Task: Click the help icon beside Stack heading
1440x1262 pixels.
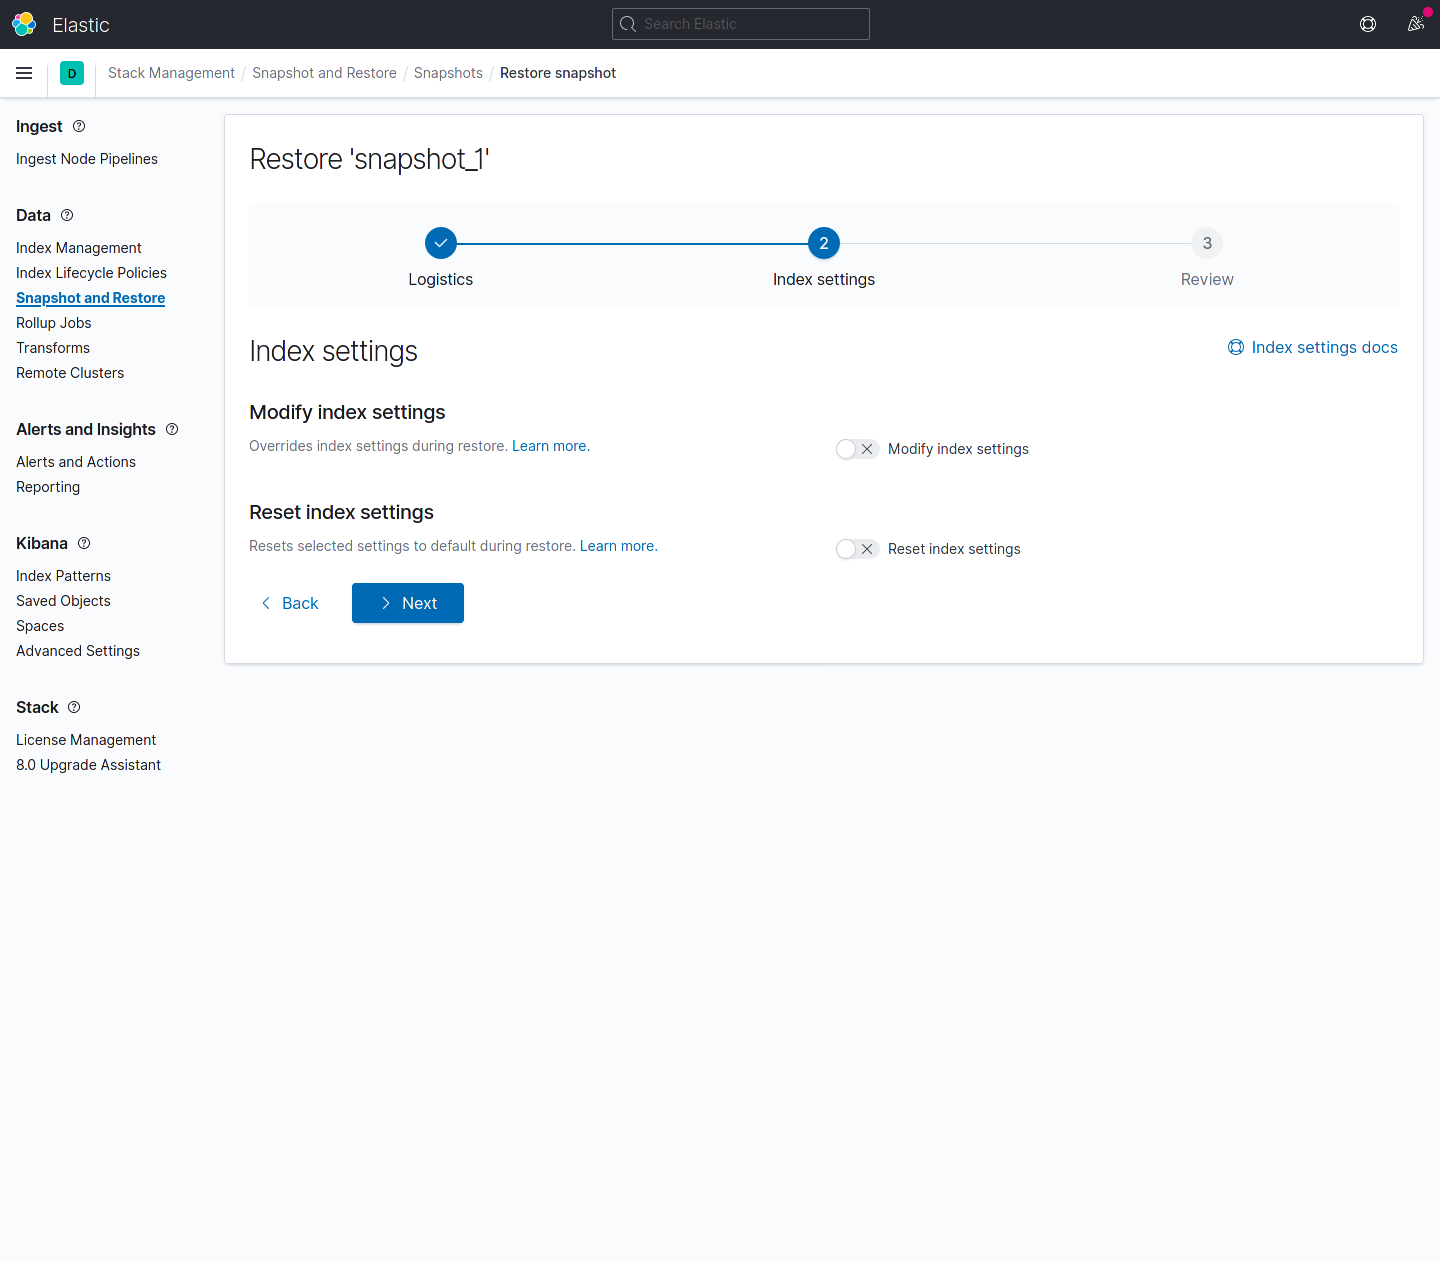Action: [74, 707]
